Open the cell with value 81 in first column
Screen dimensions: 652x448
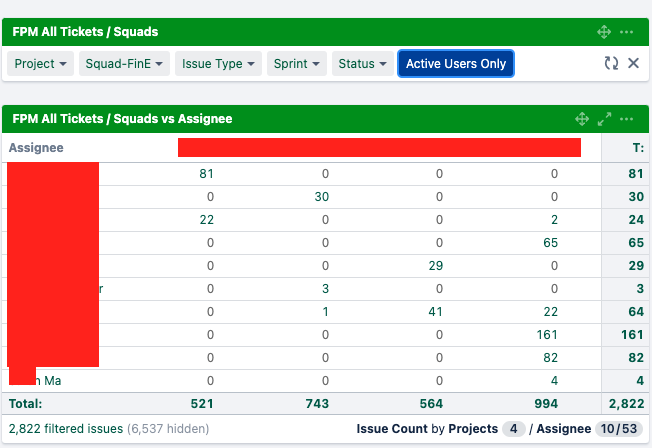206,173
